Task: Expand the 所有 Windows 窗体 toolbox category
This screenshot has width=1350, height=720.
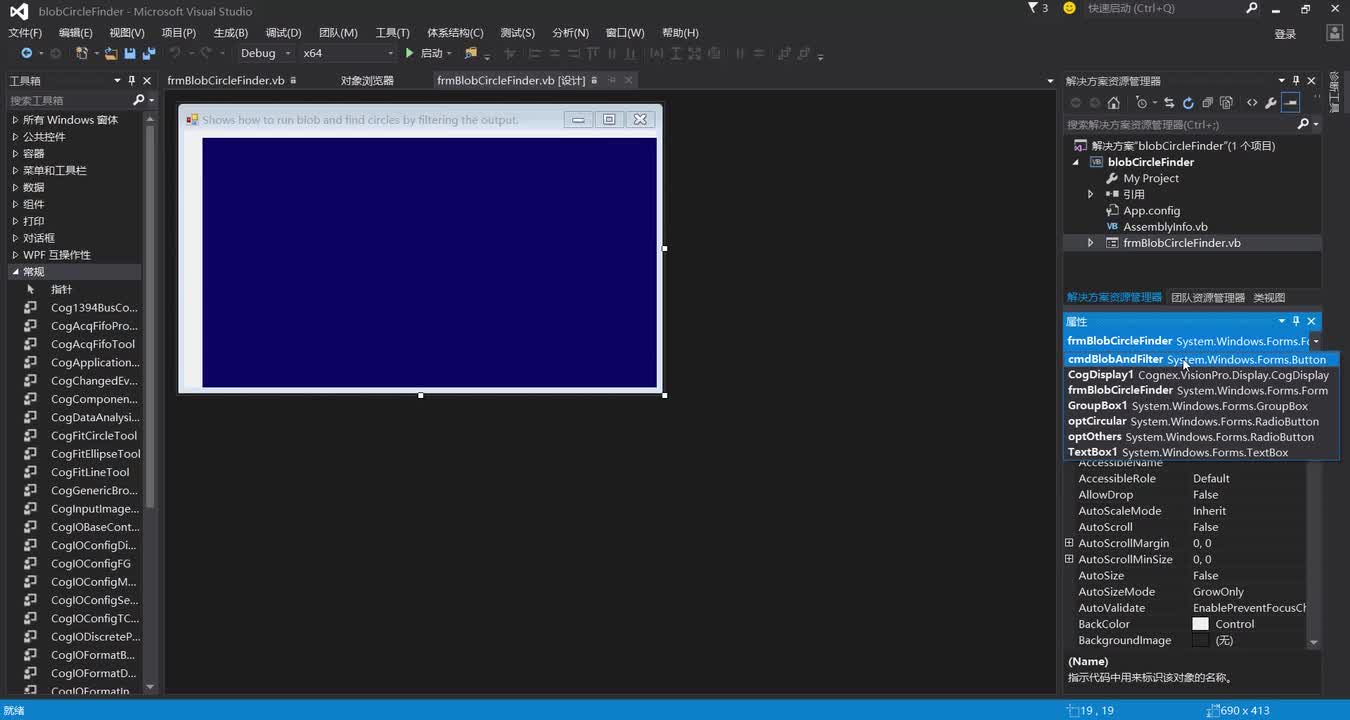Action: (x=15, y=120)
